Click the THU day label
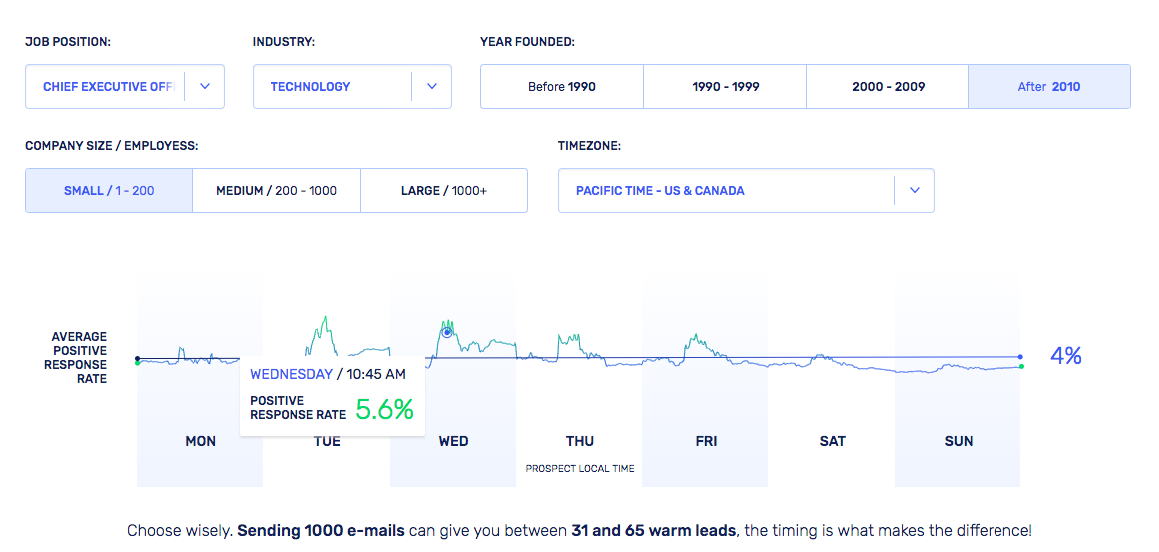 580,441
